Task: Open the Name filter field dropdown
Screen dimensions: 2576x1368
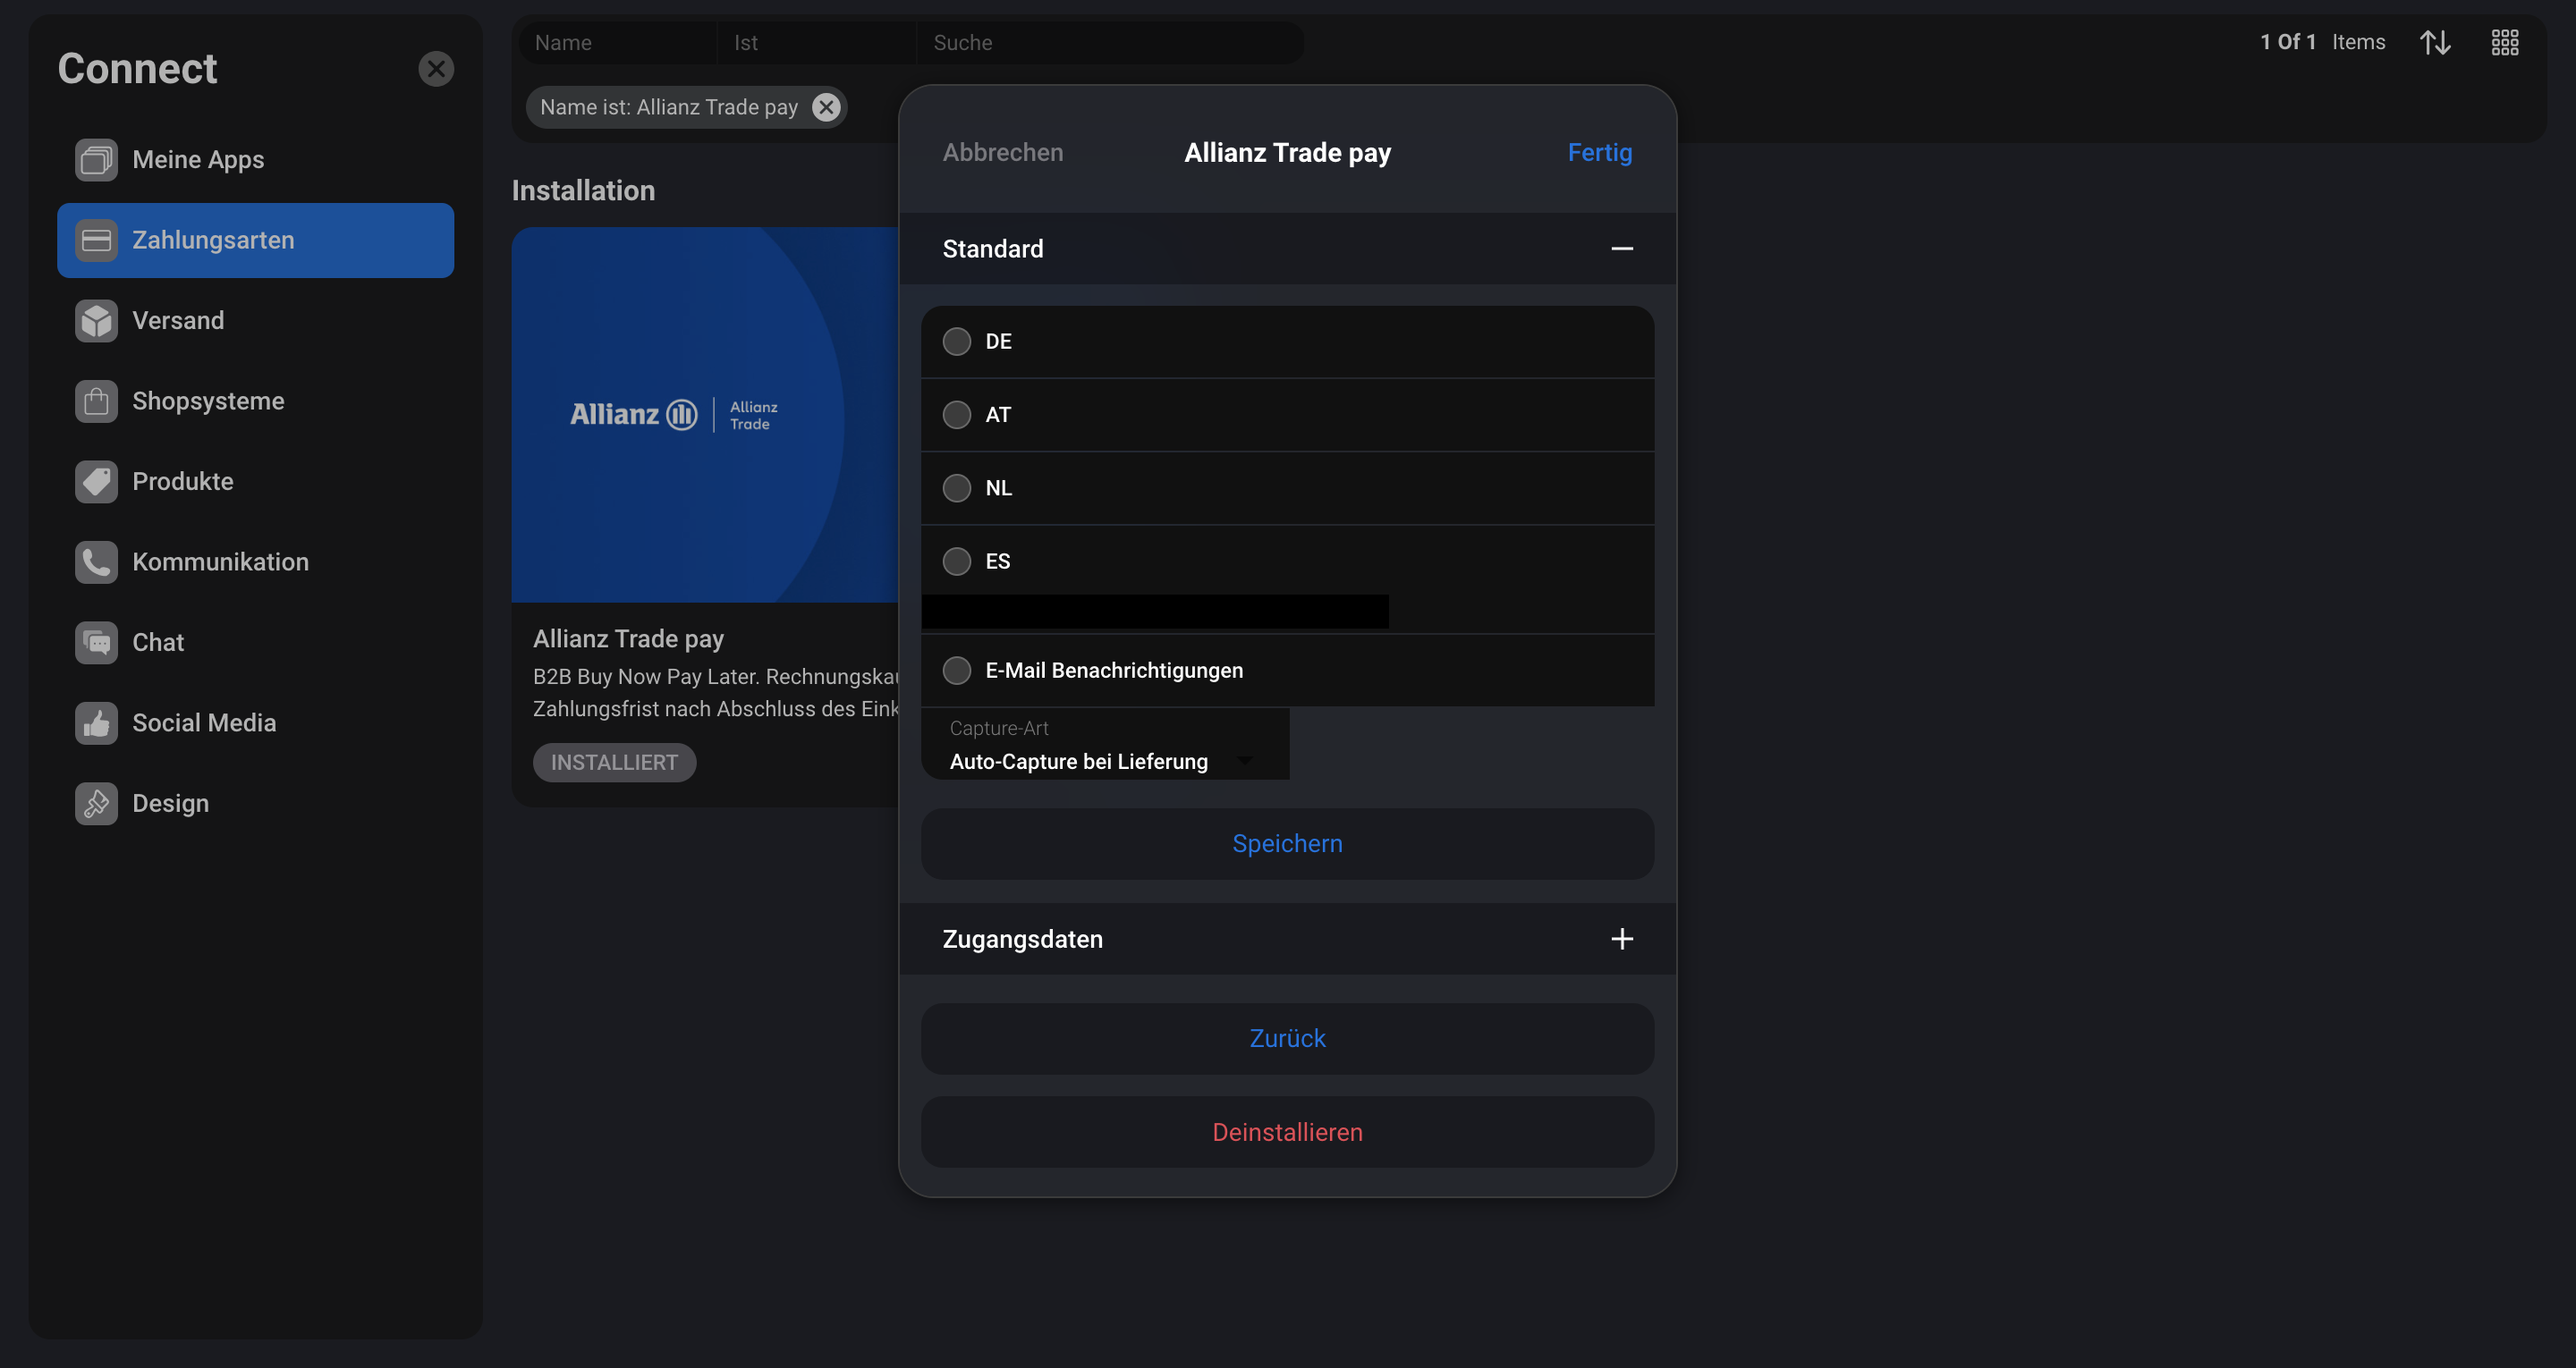Action: point(618,43)
